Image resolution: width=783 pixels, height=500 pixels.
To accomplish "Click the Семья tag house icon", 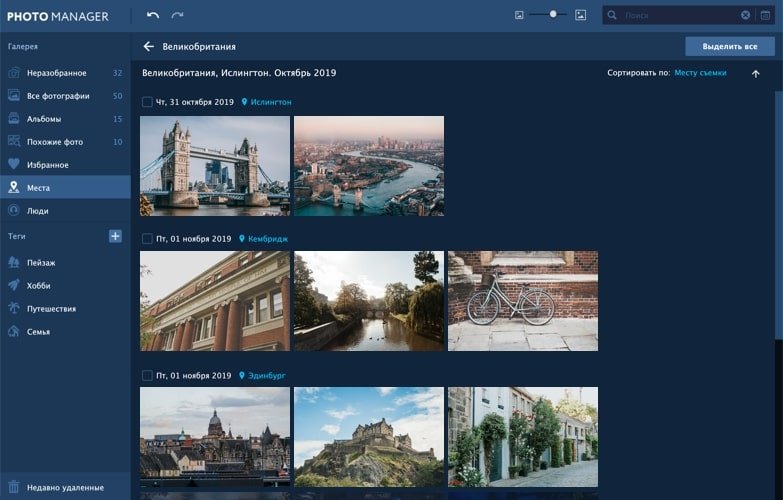I will (14, 331).
